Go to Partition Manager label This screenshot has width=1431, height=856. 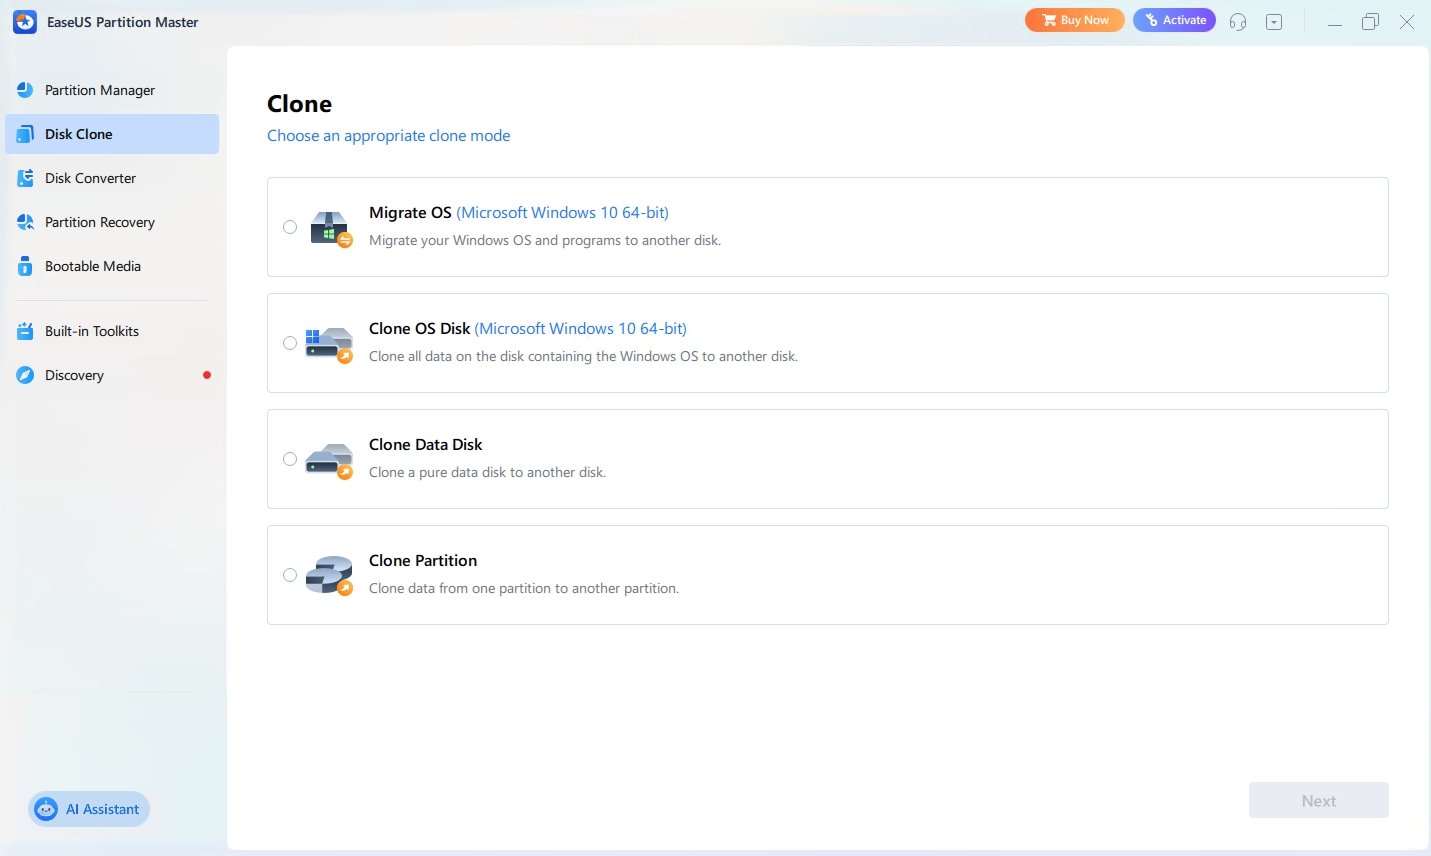point(100,90)
